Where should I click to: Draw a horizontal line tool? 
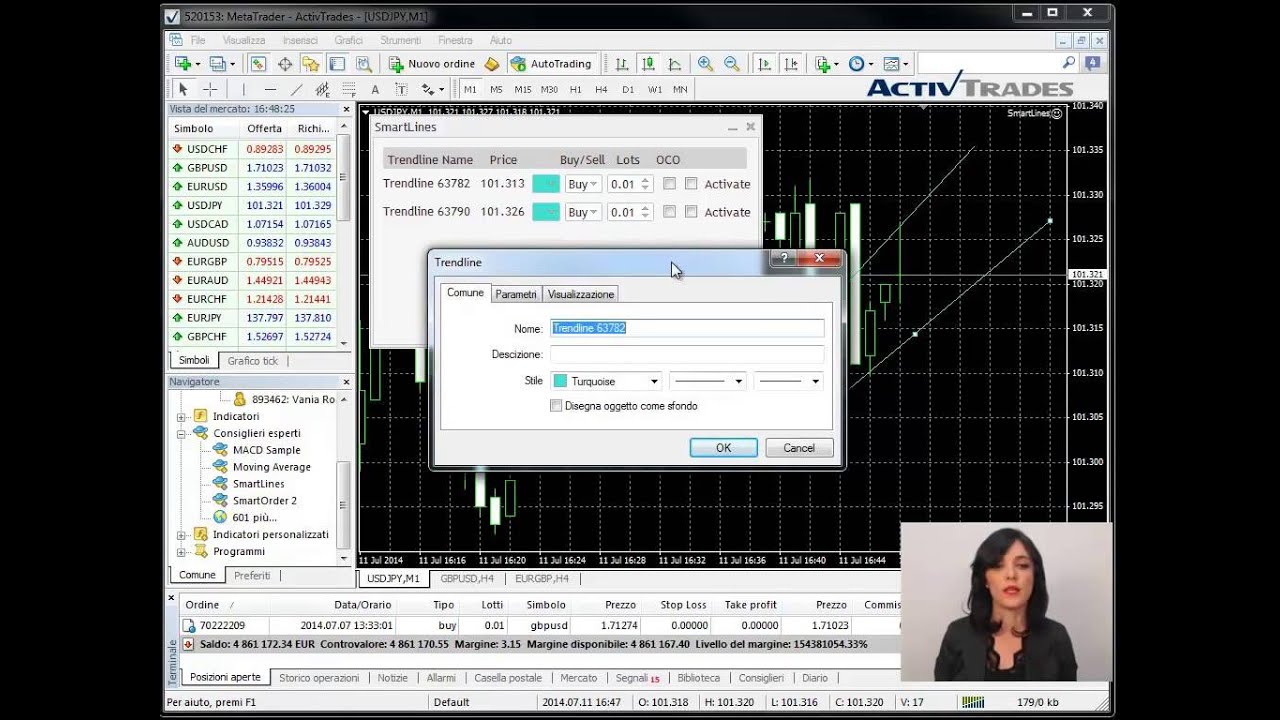[x=270, y=89]
